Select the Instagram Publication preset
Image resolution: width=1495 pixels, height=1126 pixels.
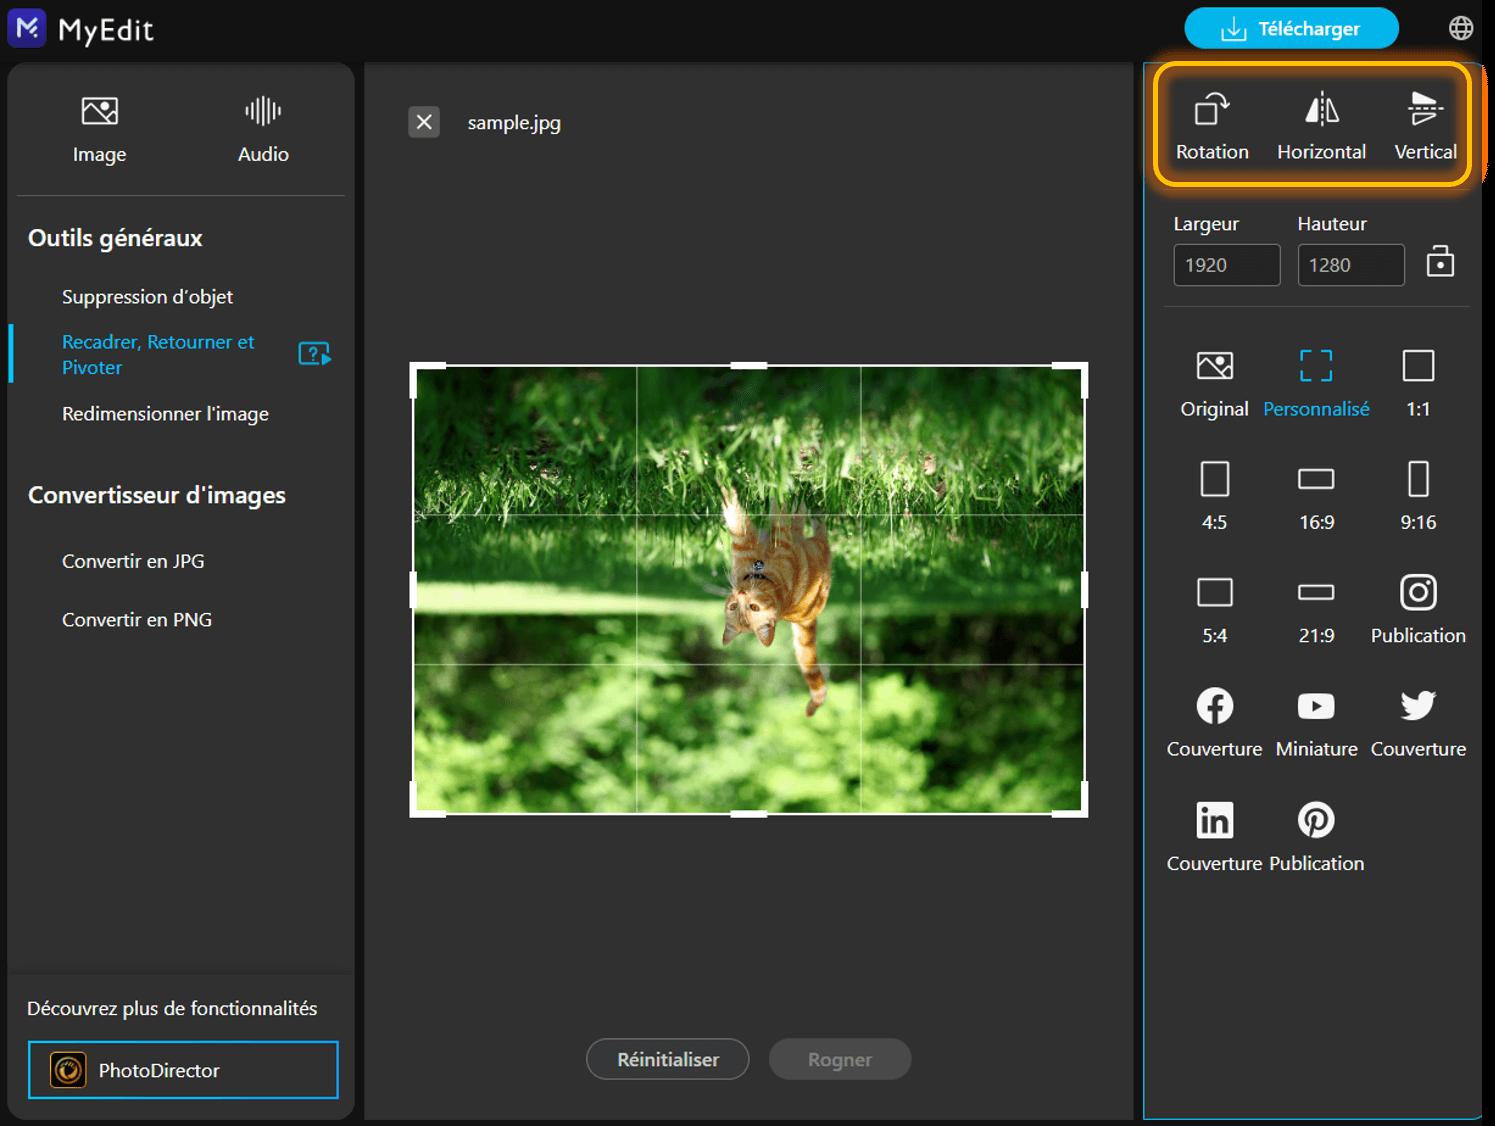click(x=1417, y=593)
